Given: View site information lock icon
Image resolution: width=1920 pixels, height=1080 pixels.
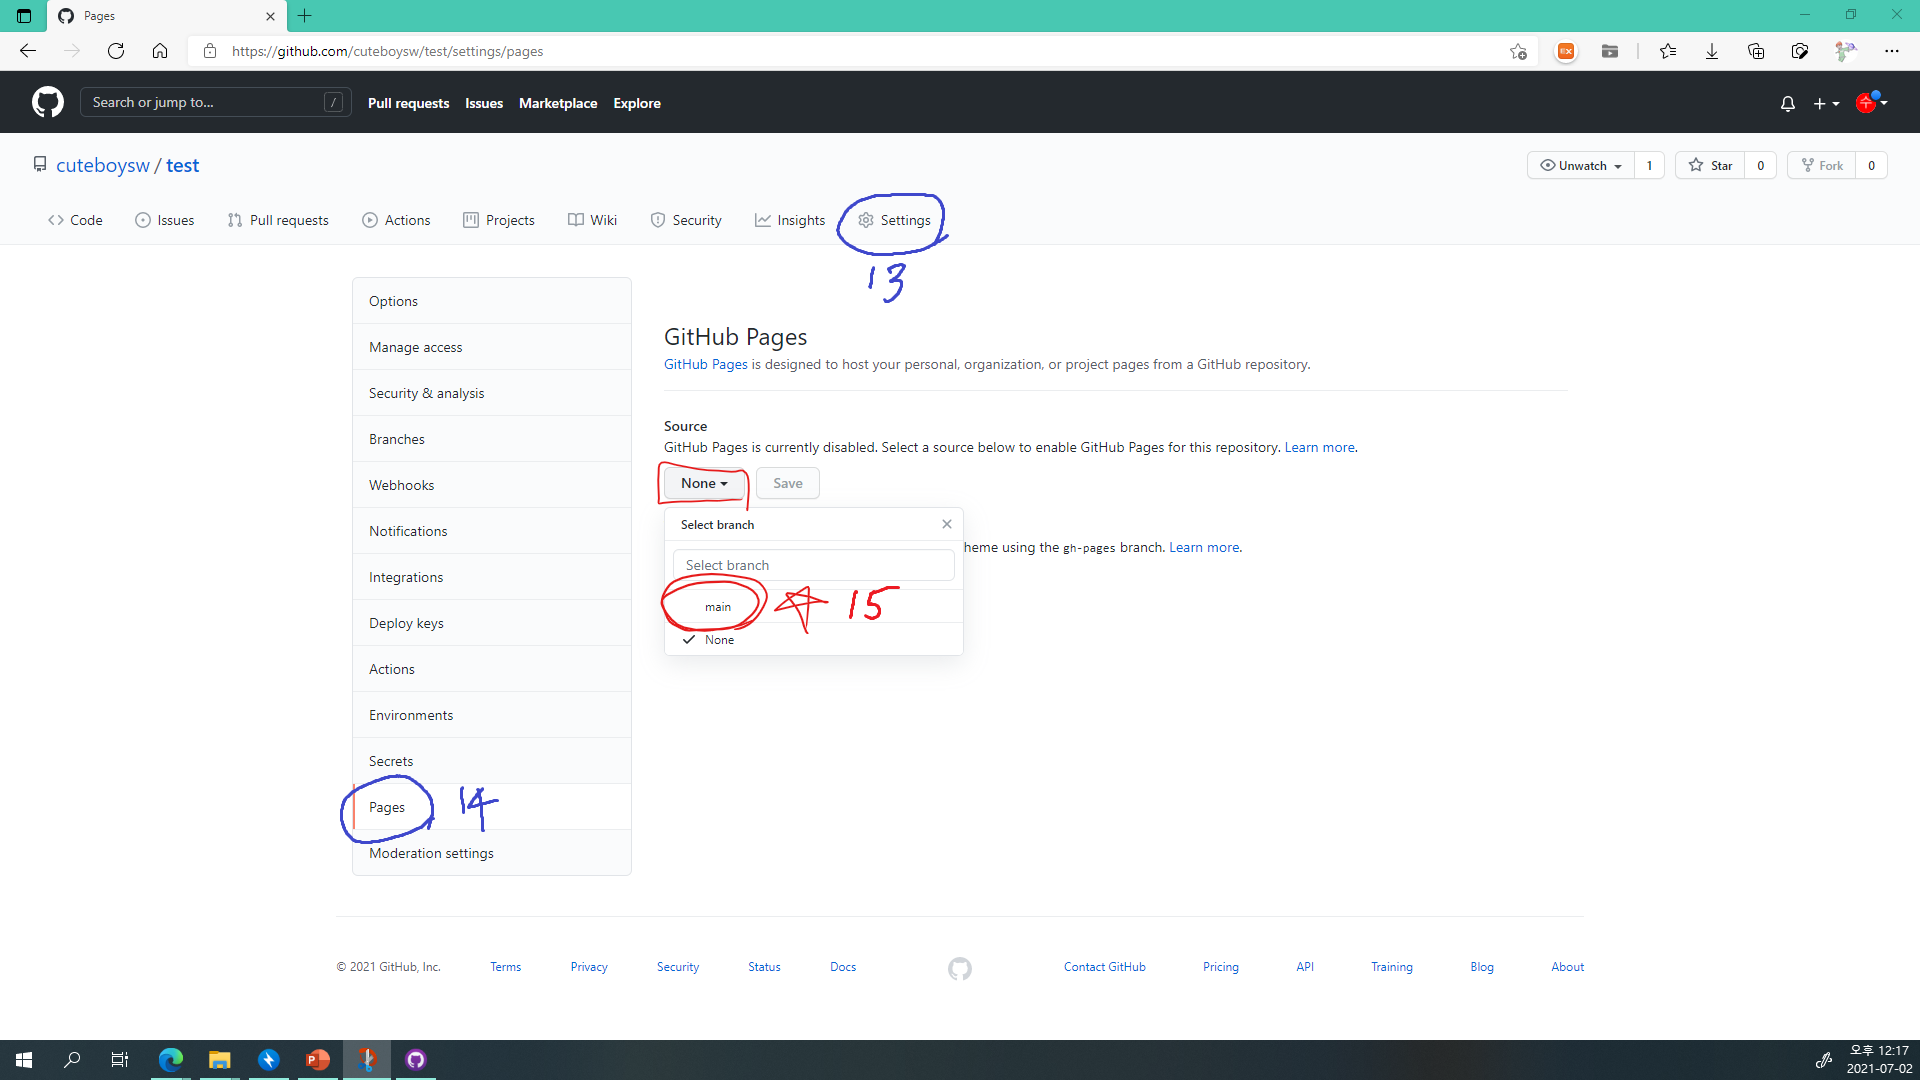Looking at the screenshot, I should tap(210, 51).
